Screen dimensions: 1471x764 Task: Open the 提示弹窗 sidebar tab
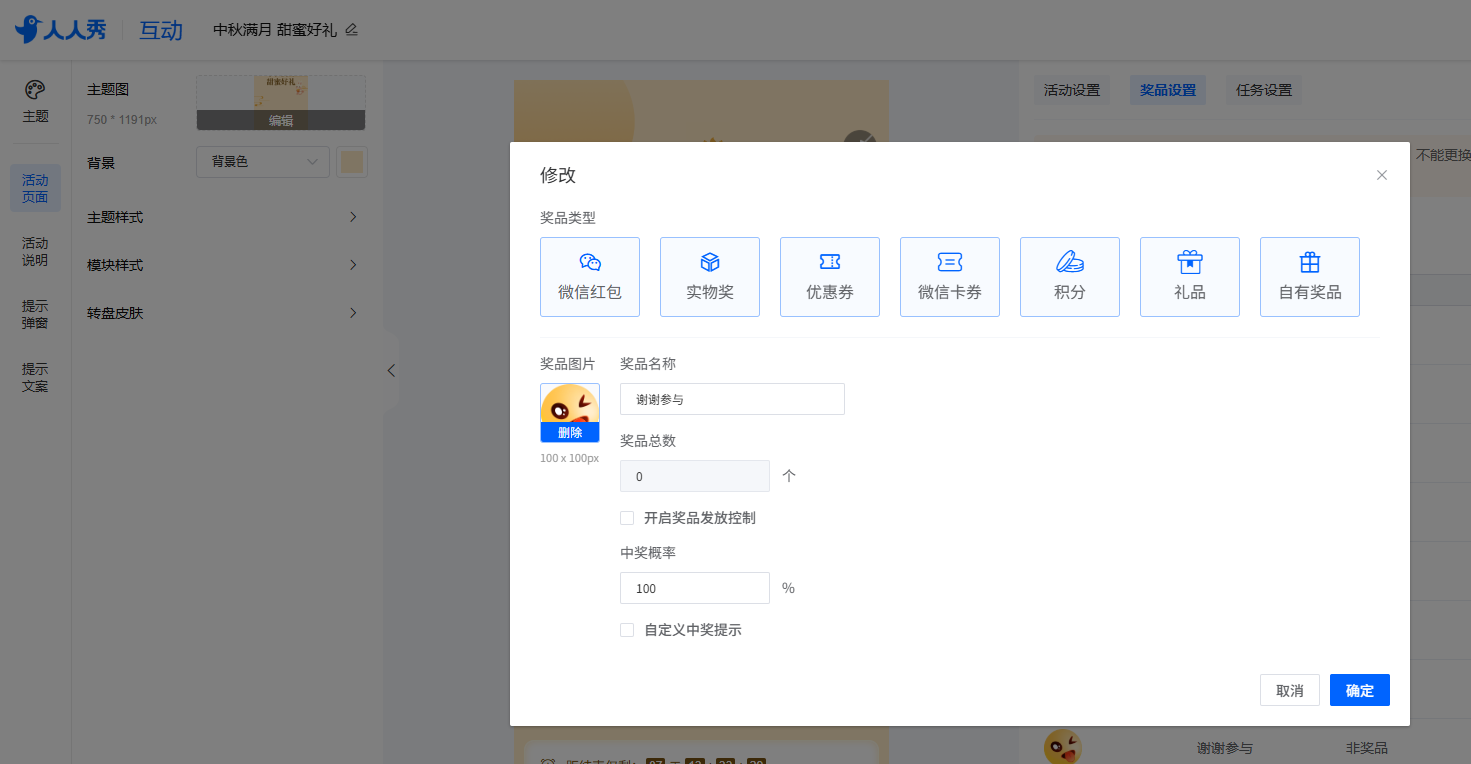35,314
